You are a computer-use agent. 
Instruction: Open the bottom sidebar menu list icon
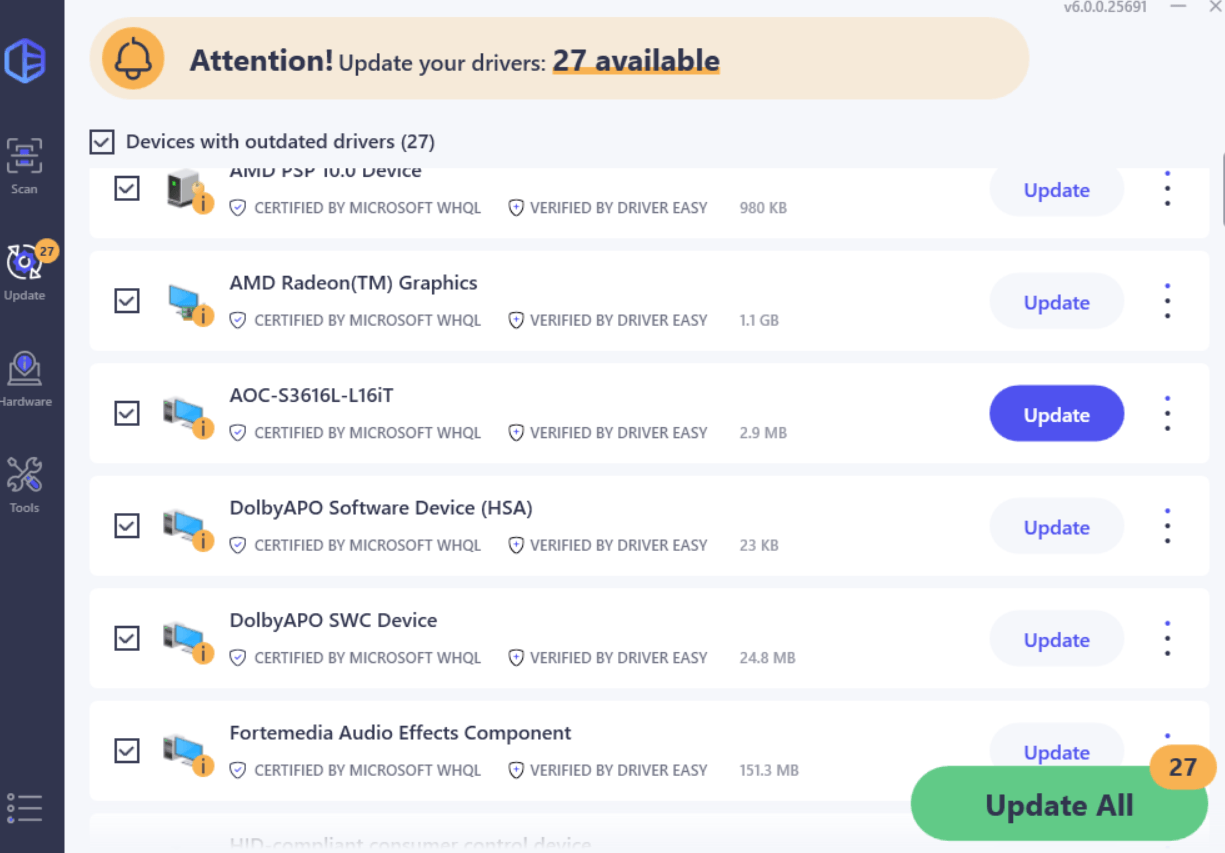tap(24, 808)
